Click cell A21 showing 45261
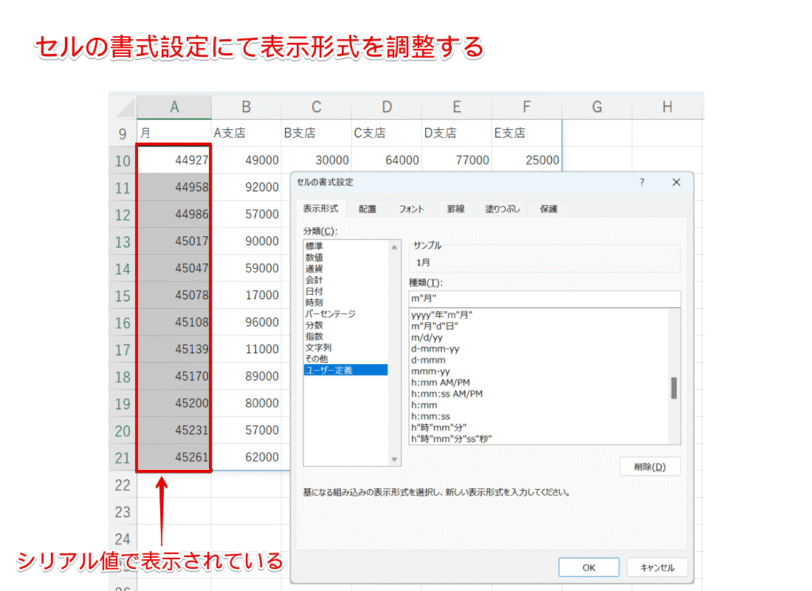812x591 pixels. [174, 457]
